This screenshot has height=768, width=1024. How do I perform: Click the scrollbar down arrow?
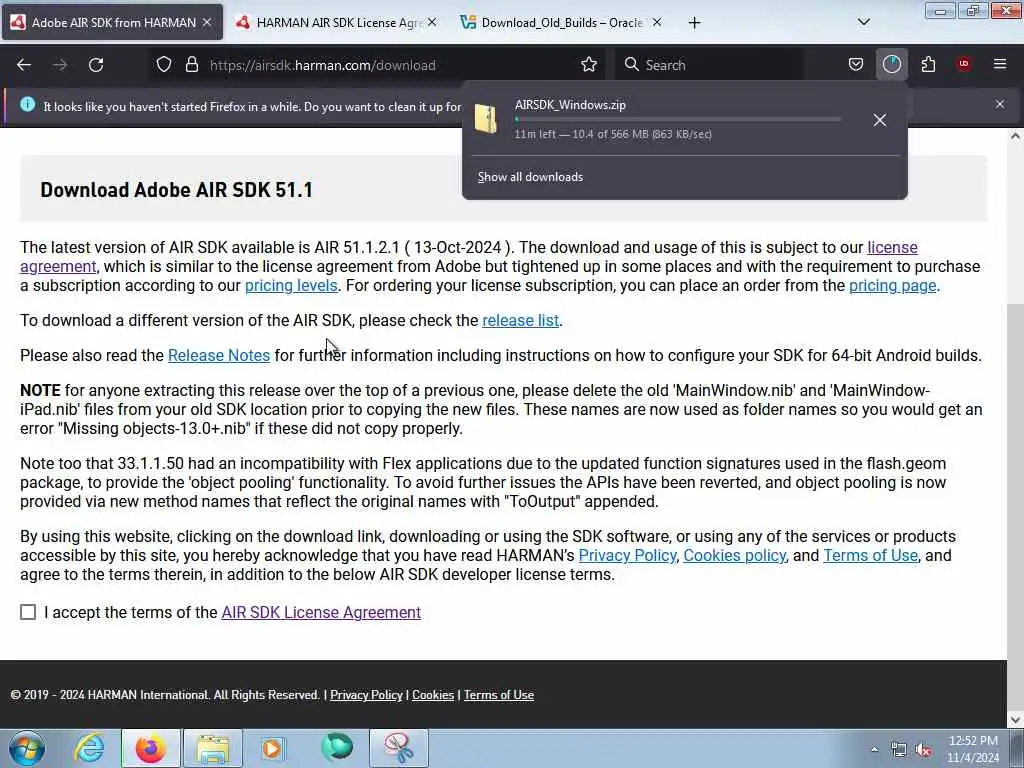point(1016,720)
